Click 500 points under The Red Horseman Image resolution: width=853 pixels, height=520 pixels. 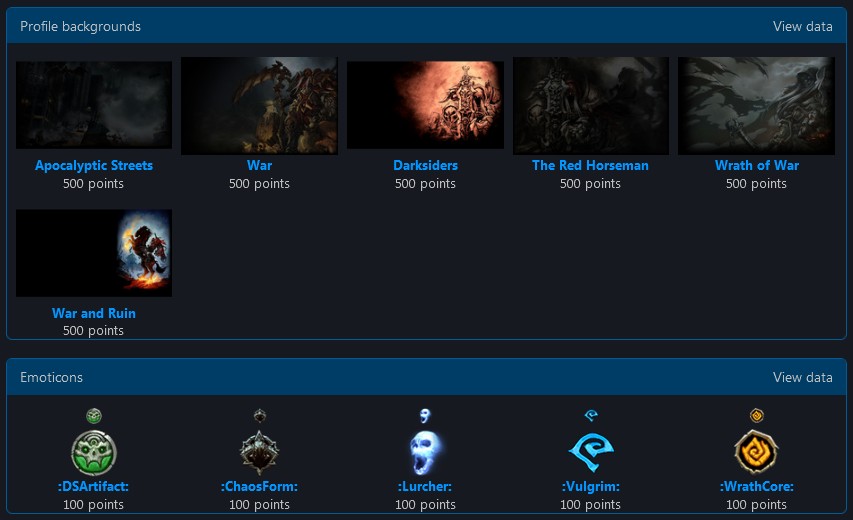point(590,184)
